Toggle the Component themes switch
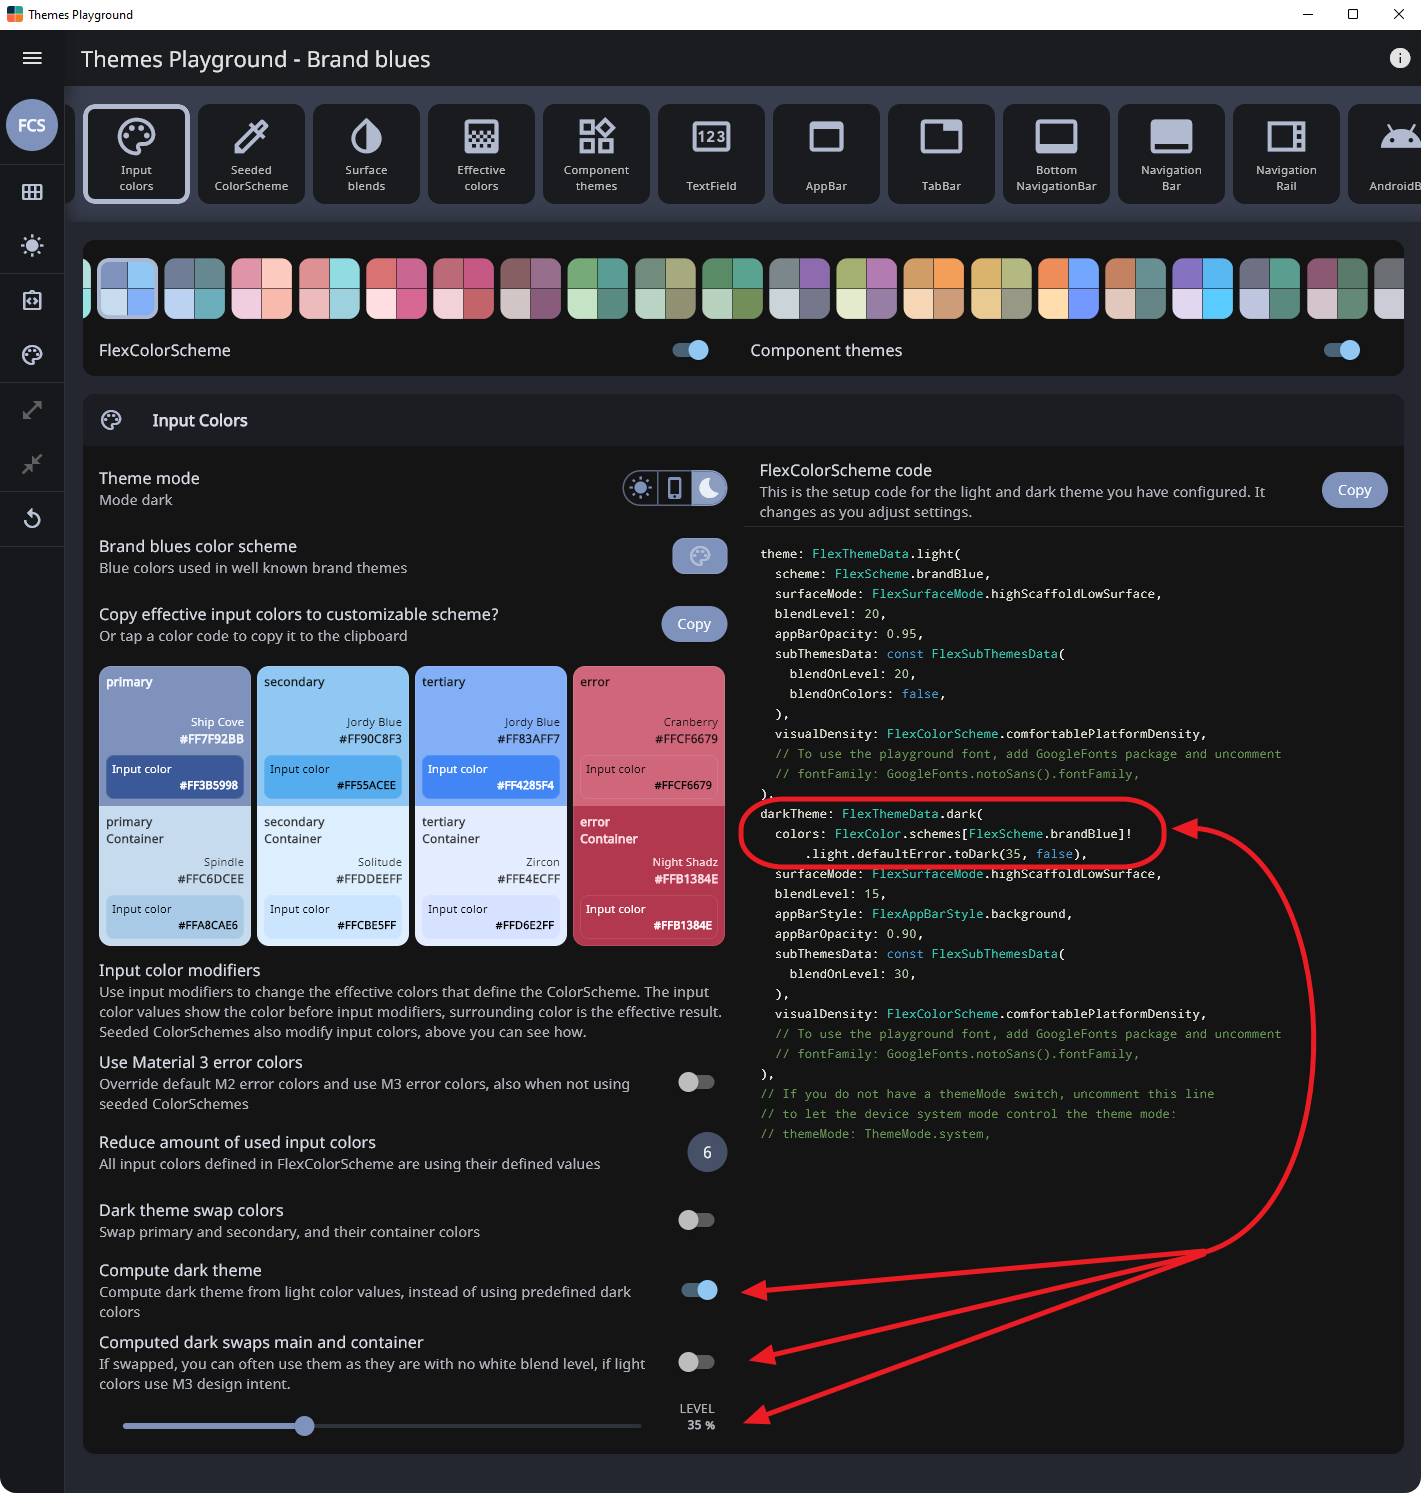1421x1493 pixels. (x=1342, y=350)
